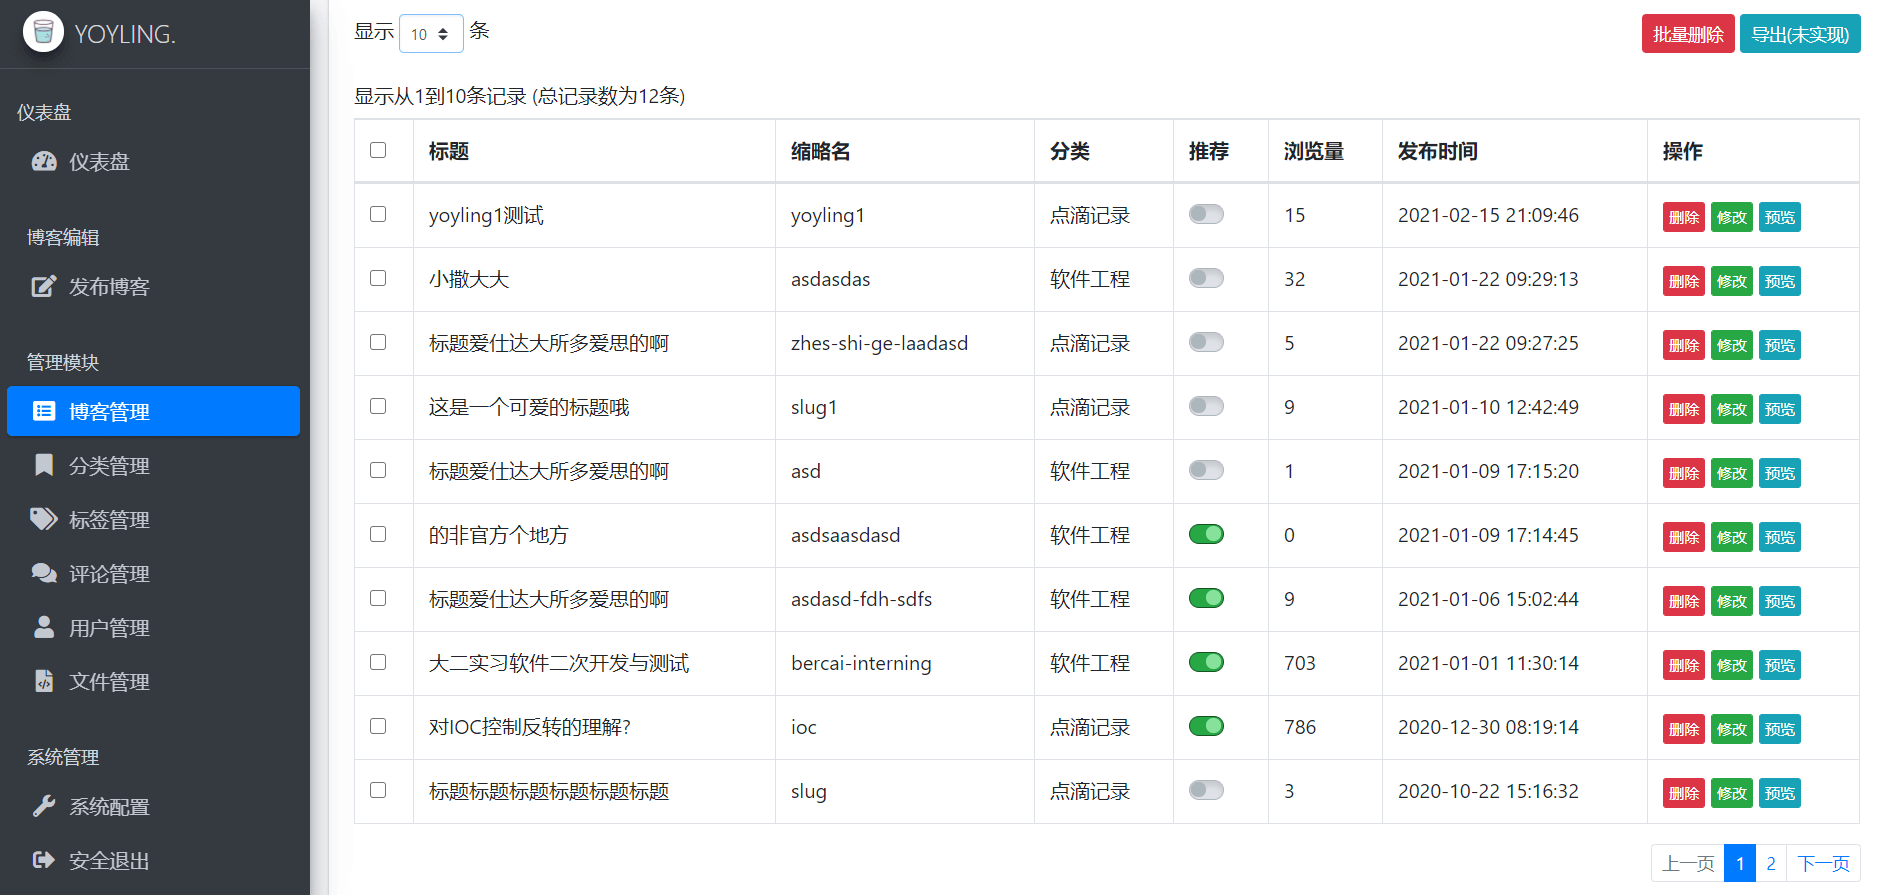This screenshot has height=895, width=1884.
Task: Click the tag management tags icon
Action: point(44,519)
